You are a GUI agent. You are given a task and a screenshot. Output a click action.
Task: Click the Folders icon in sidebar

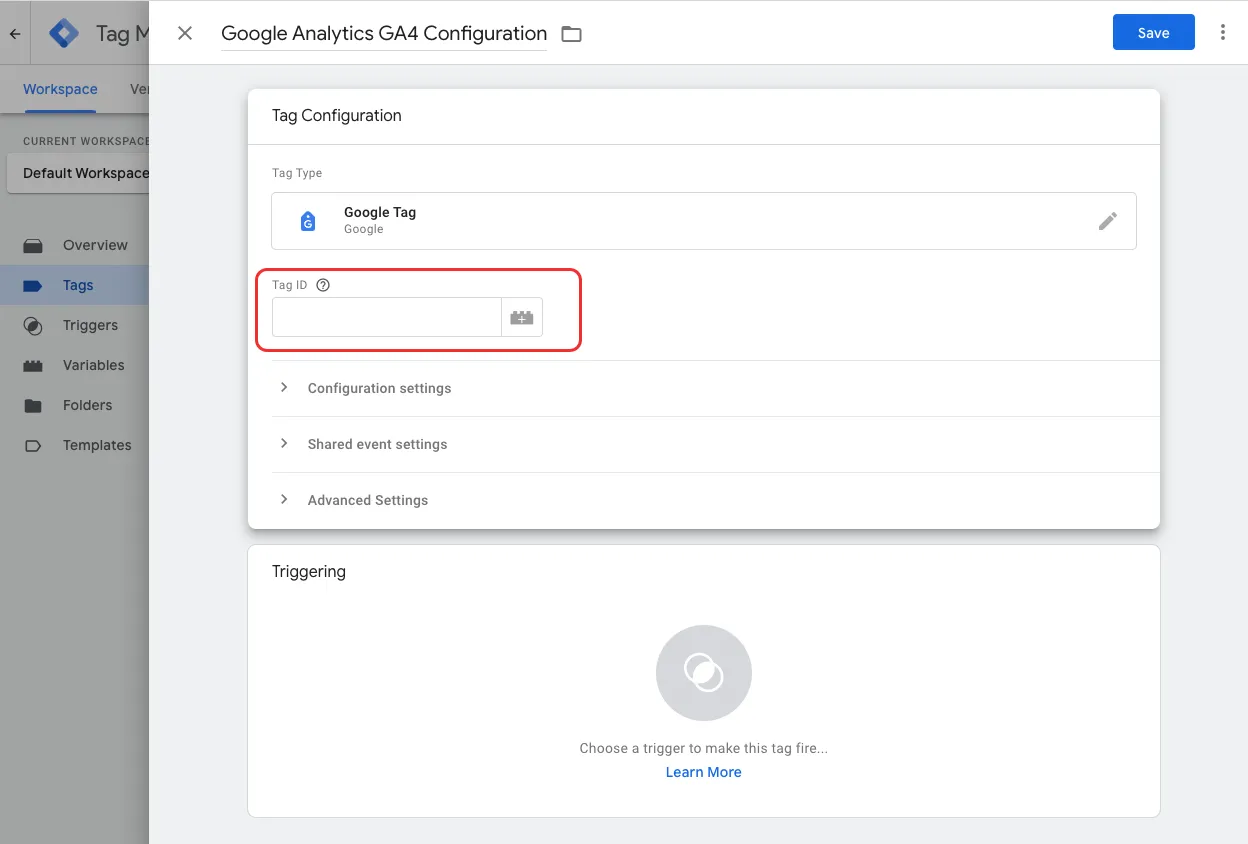[33, 405]
